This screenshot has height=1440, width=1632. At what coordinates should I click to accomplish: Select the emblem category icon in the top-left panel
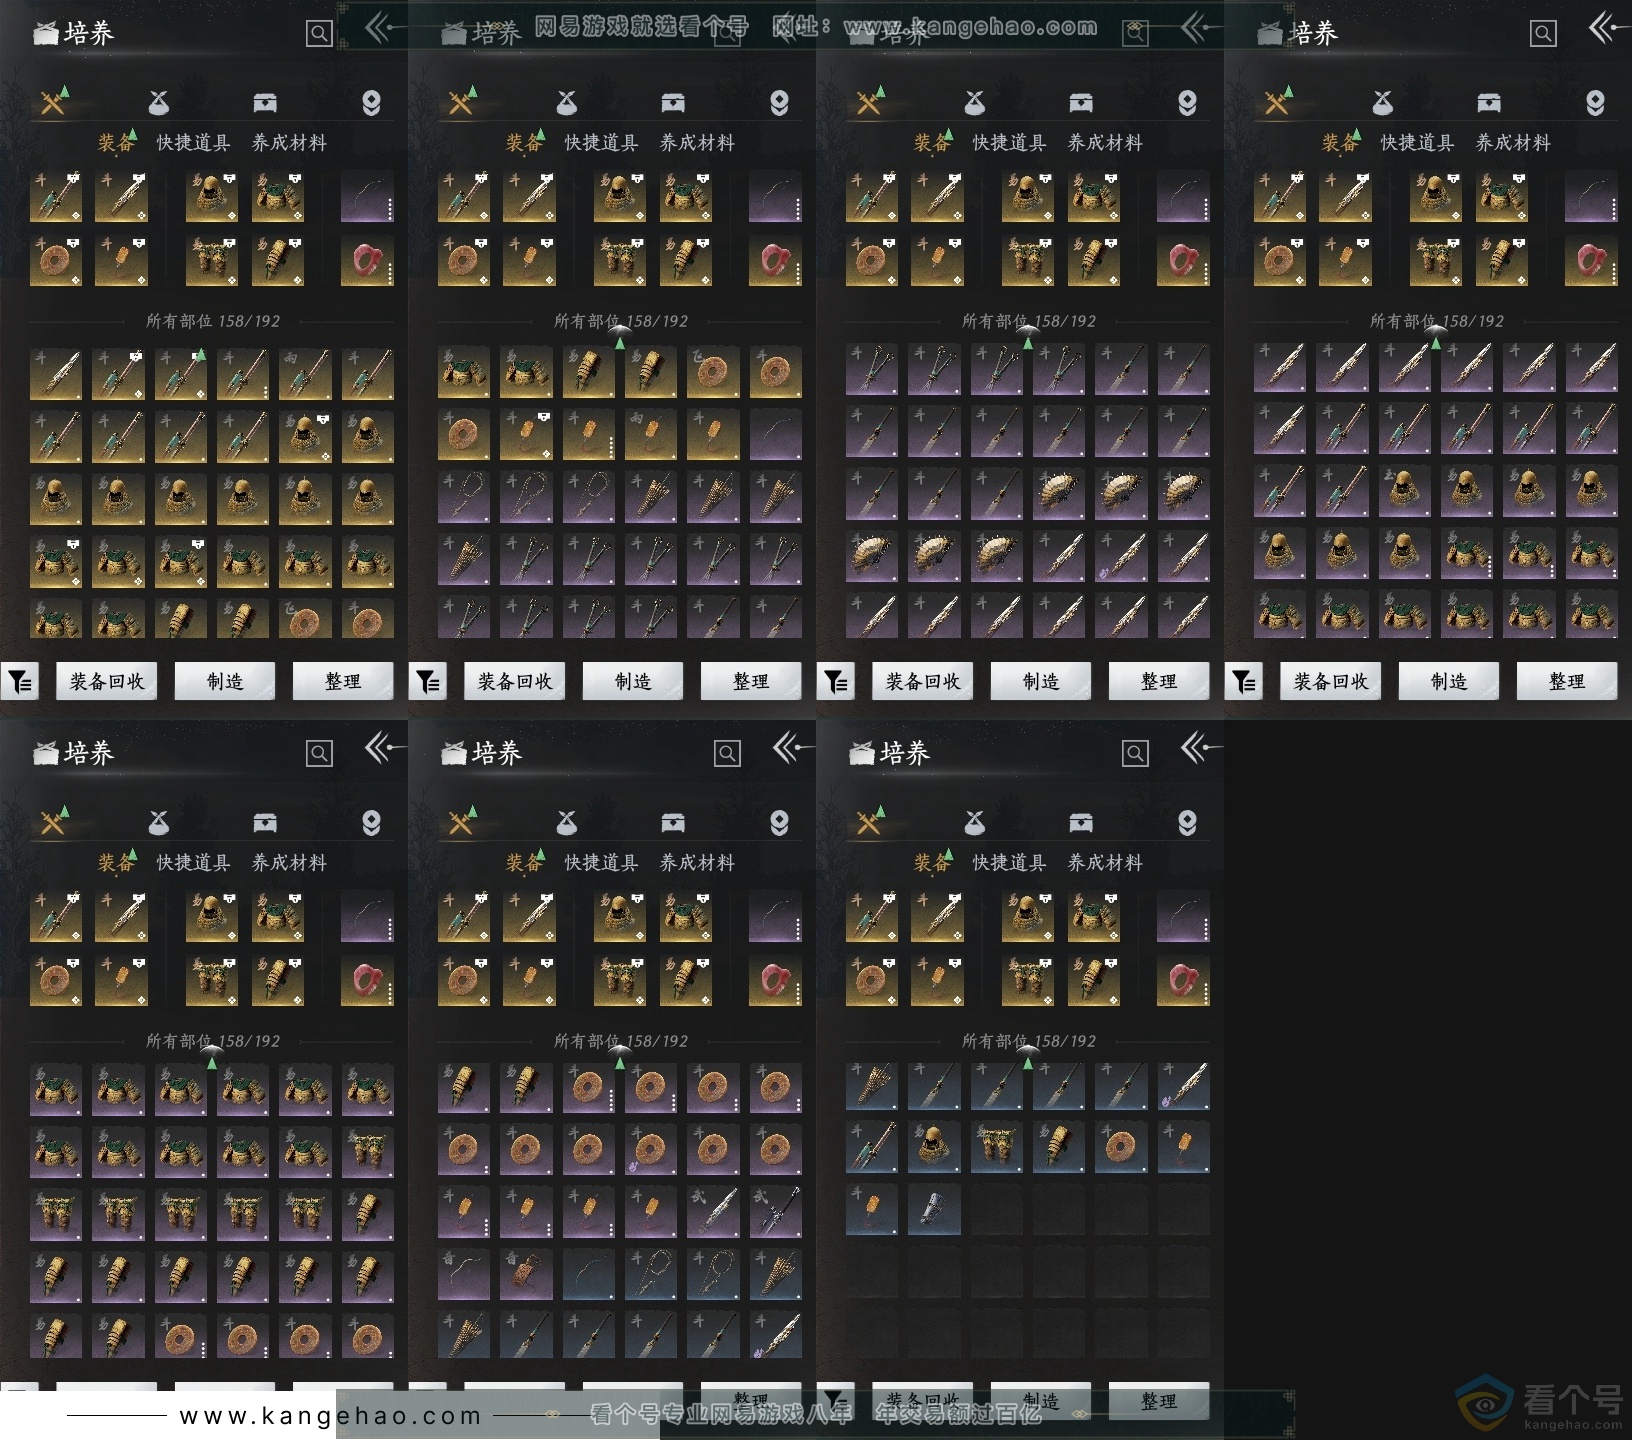click(x=371, y=103)
